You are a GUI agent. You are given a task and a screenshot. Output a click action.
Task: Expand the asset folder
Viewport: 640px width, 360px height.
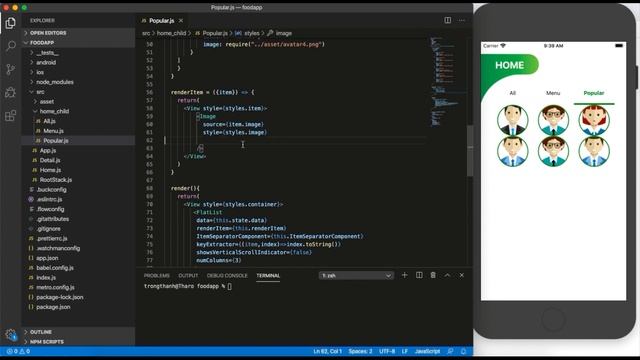point(78,102)
